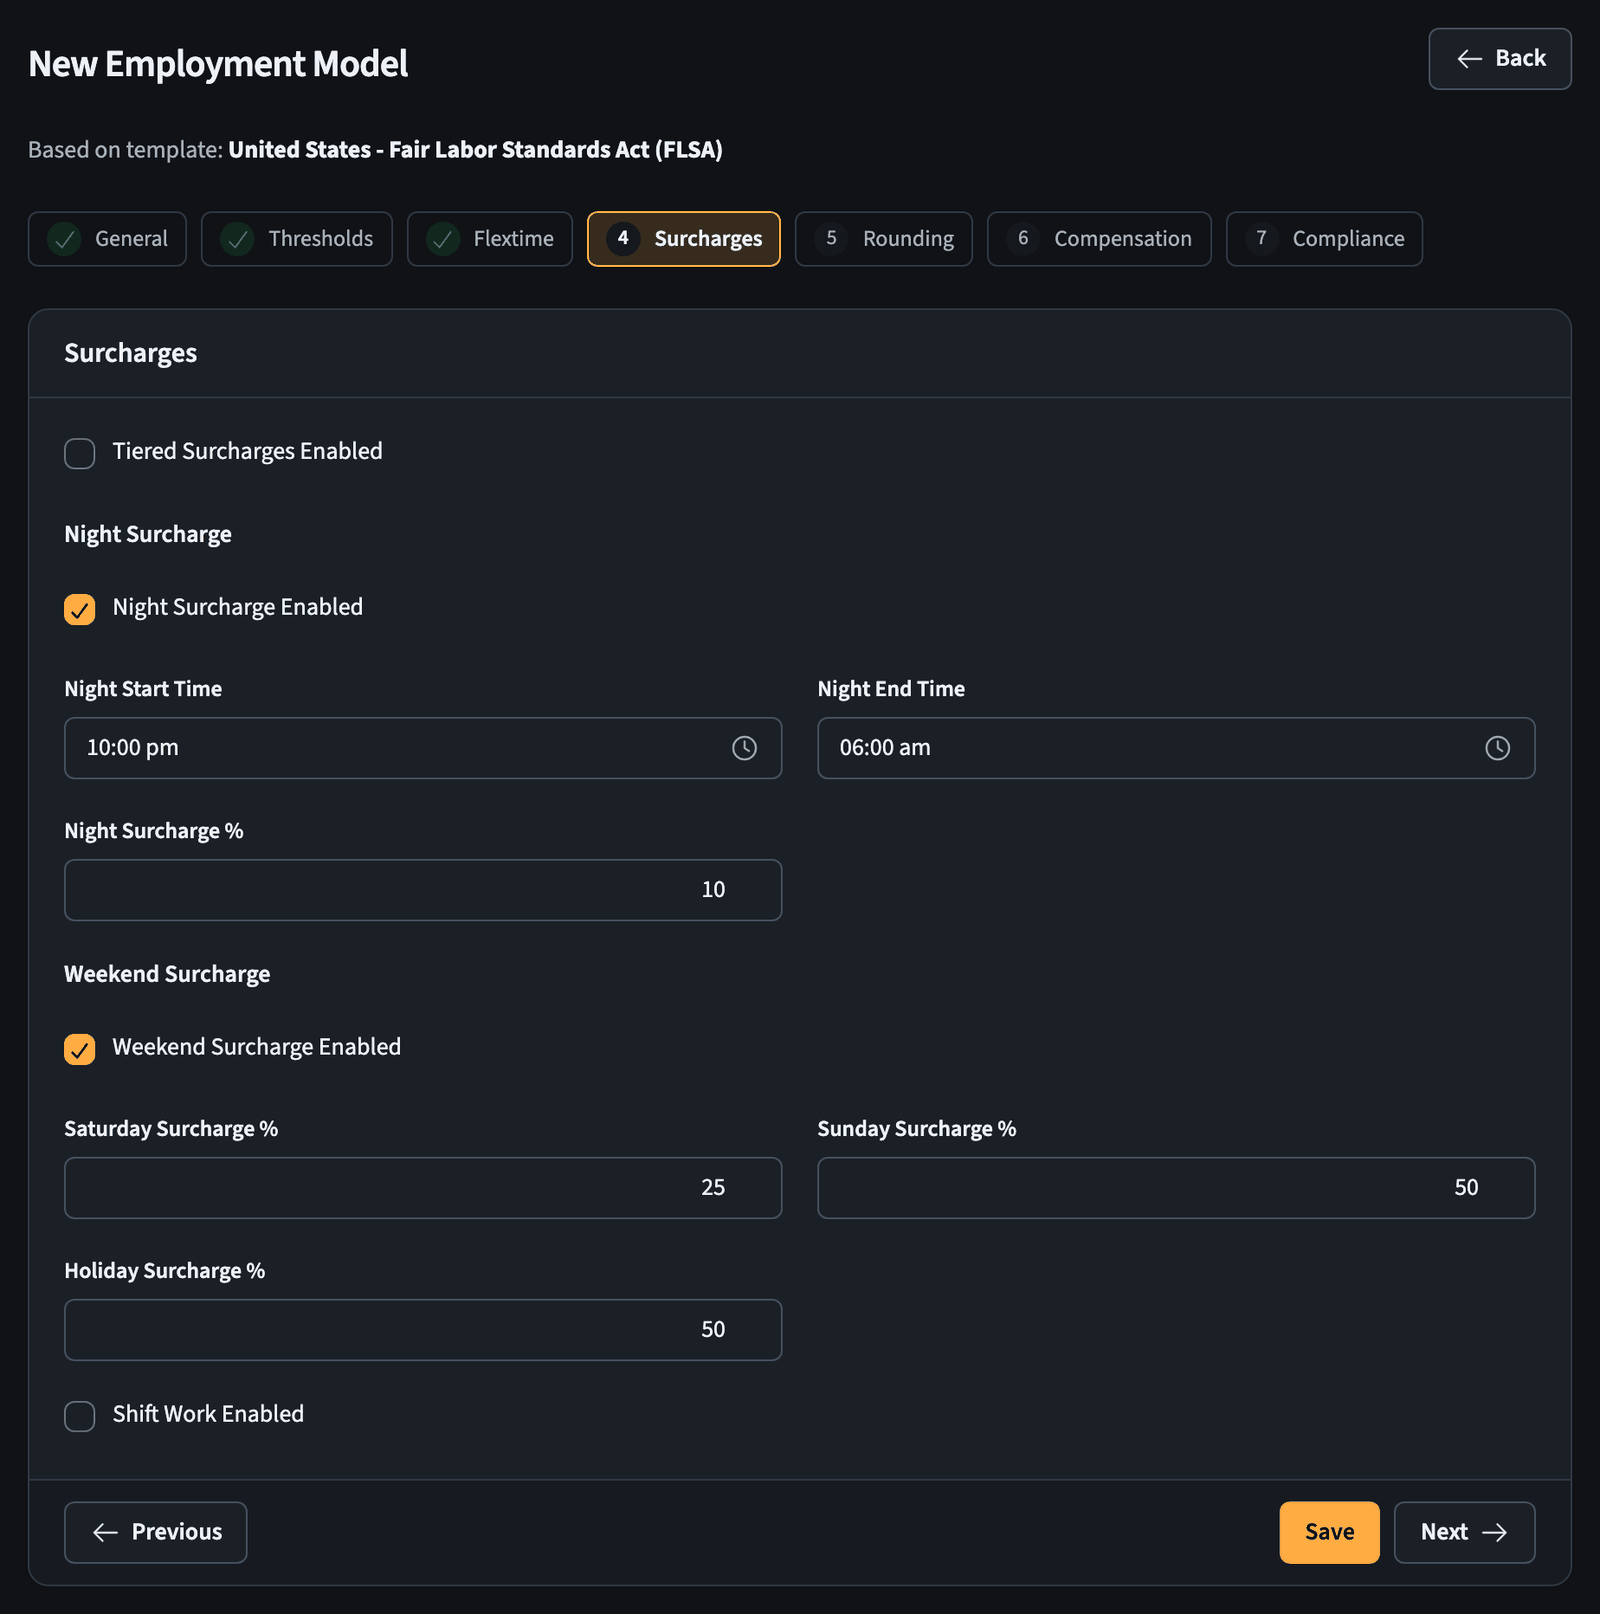Edit the Sunday Surcharge % value

[x=1176, y=1188]
